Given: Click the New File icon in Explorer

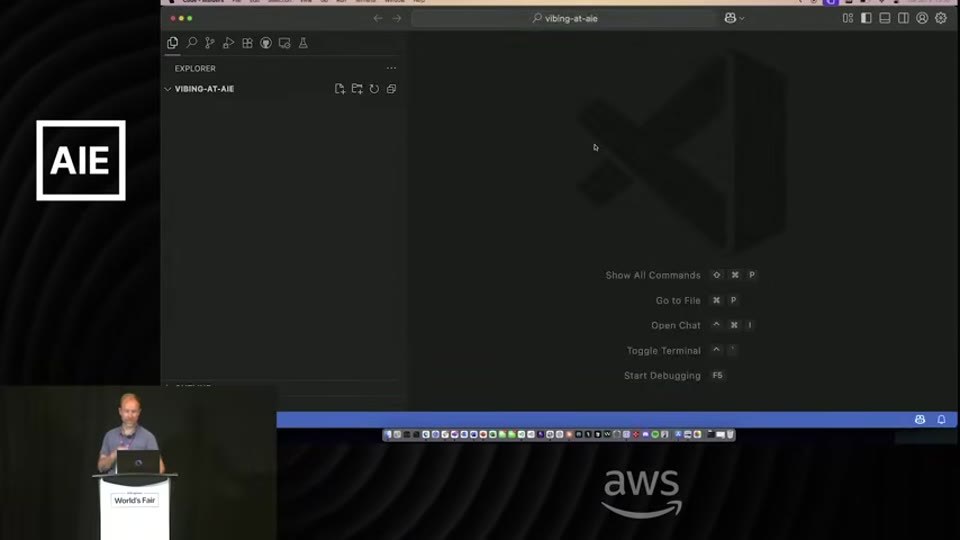Looking at the screenshot, I should pyautogui.click(x=340, y=89).
